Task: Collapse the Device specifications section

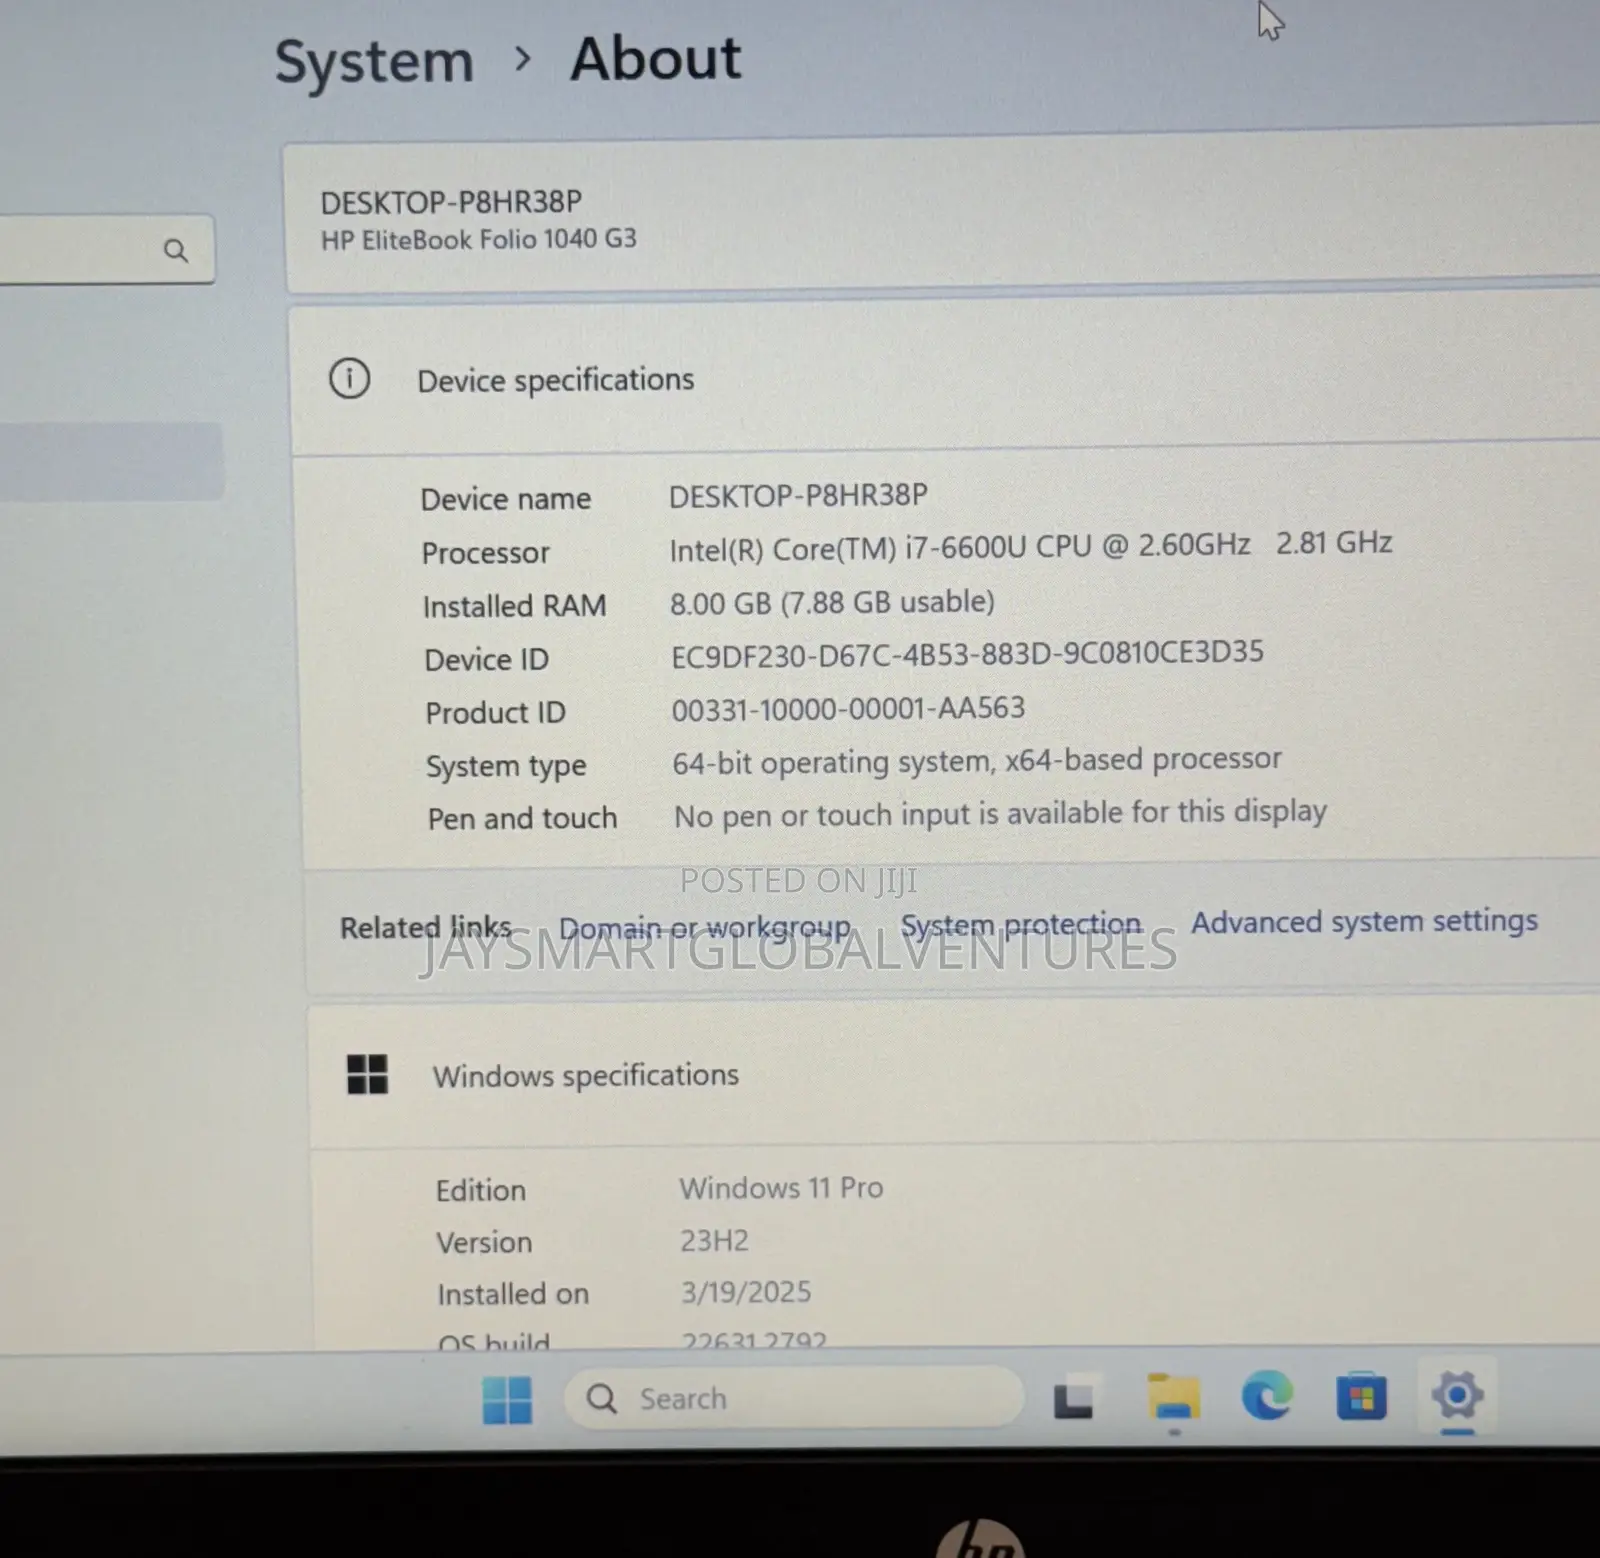Action: tap(945, 380)
